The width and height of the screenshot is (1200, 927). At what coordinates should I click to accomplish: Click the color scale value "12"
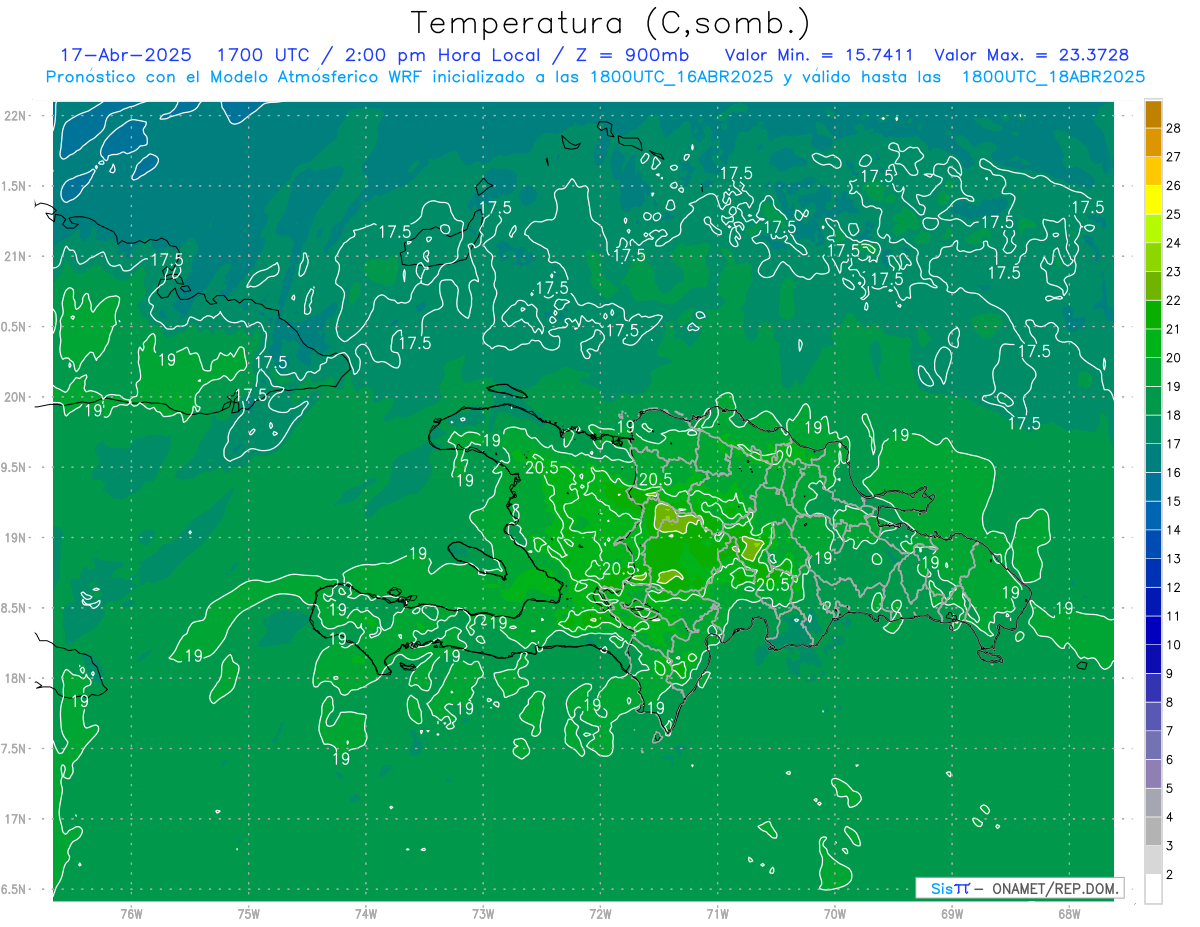pyautogui.click(x=1174, y=587)
